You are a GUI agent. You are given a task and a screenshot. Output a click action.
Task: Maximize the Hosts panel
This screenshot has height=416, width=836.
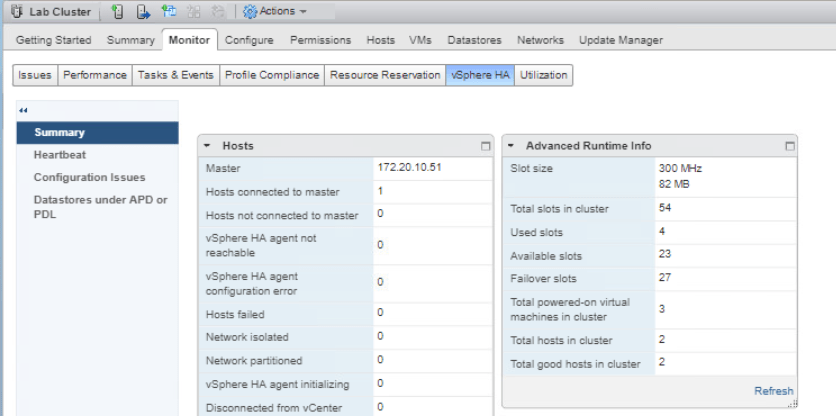(486, 146)
